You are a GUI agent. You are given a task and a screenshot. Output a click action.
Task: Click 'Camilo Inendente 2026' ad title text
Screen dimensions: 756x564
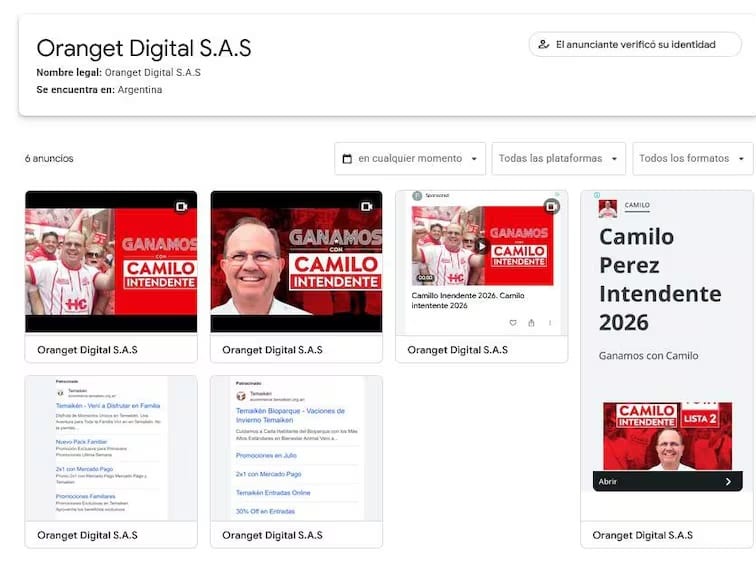(468, 300)
